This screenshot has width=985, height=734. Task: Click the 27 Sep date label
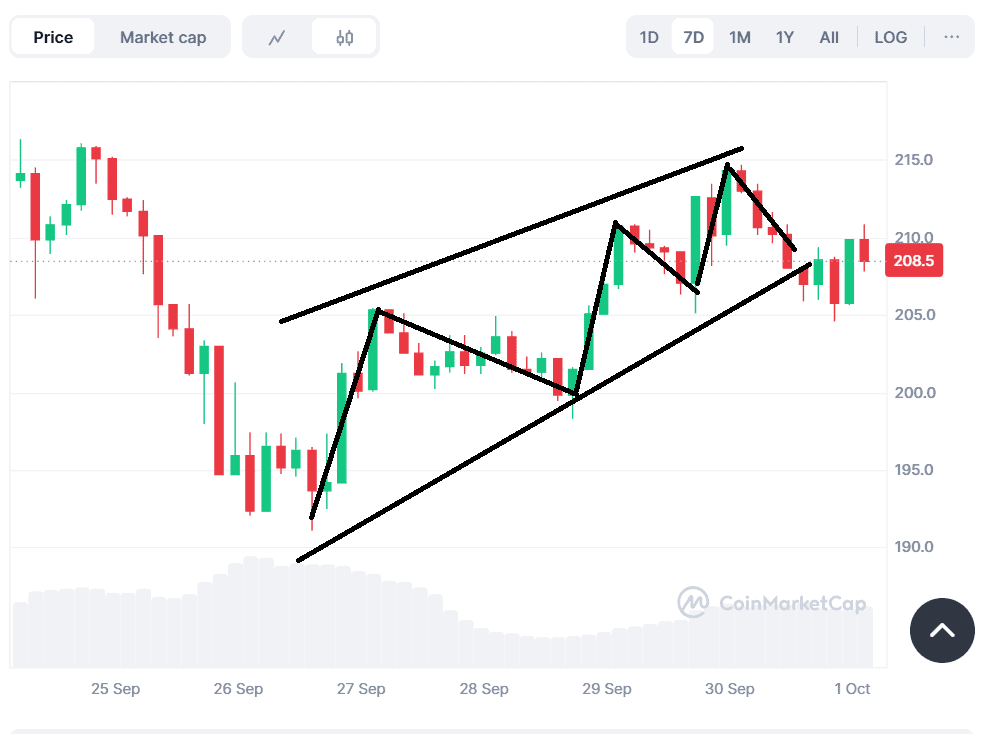[x=361, y=689]
